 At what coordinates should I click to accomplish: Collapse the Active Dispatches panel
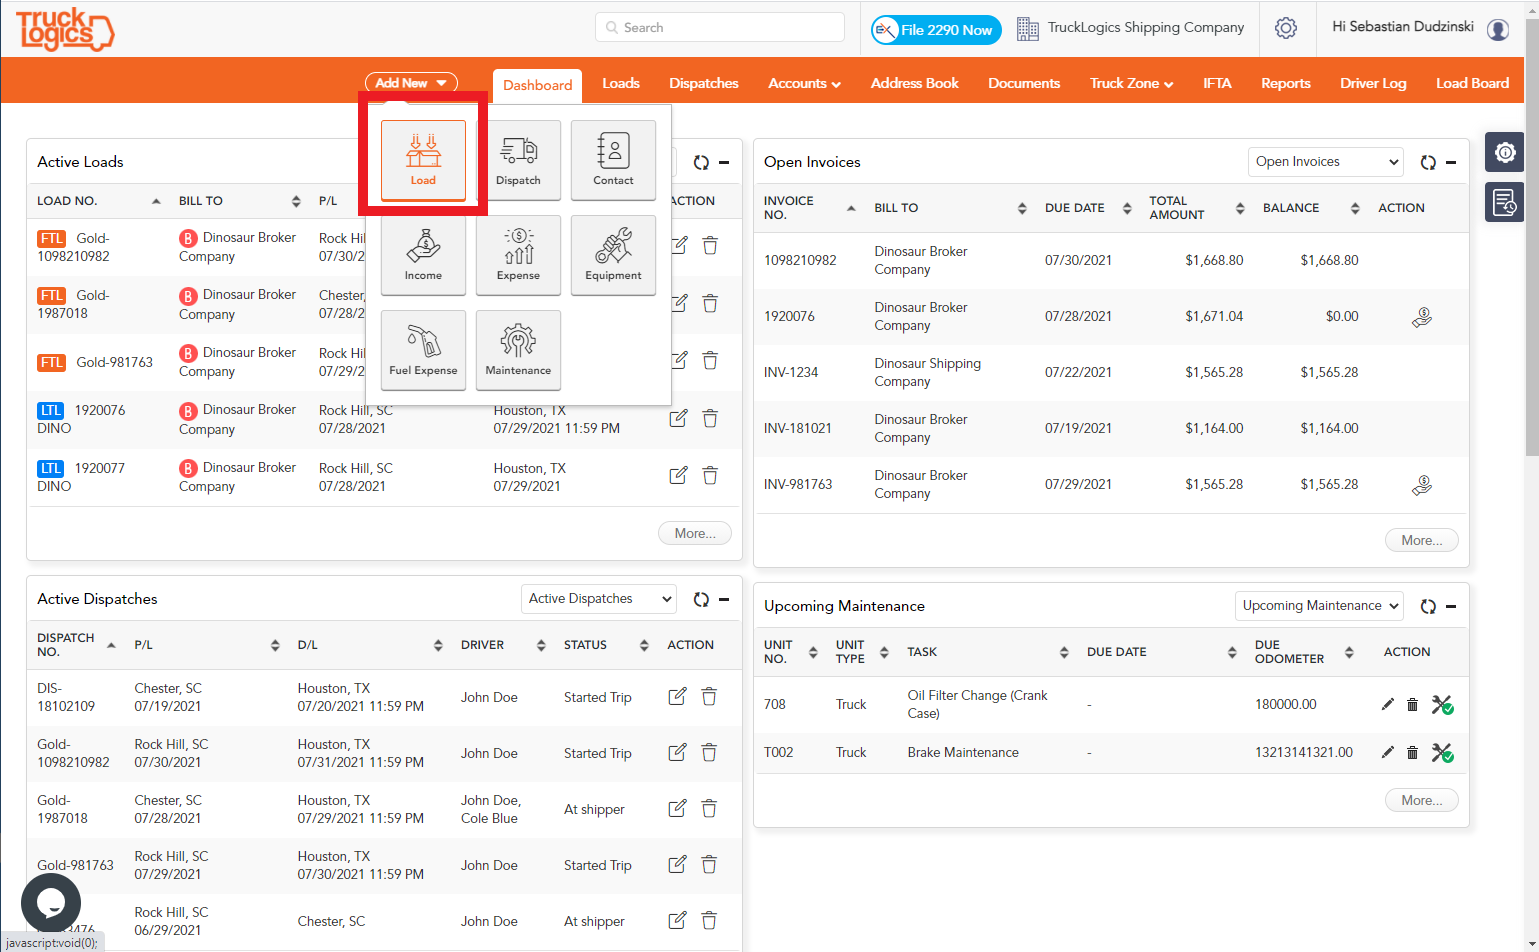tap(724, 599)
